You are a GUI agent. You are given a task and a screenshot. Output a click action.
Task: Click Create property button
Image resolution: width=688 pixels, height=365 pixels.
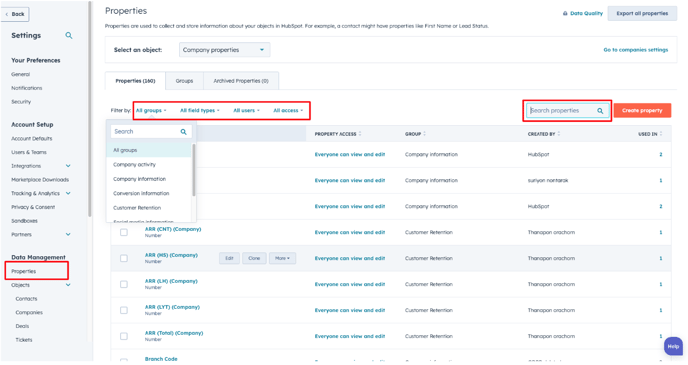(642, 111)
